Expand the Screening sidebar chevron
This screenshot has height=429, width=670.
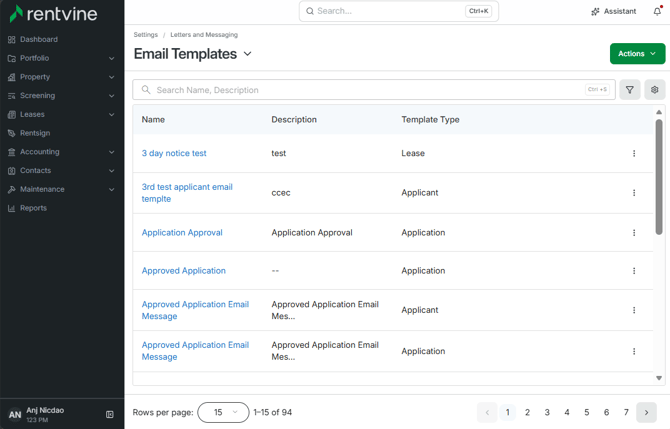point(112,96)
